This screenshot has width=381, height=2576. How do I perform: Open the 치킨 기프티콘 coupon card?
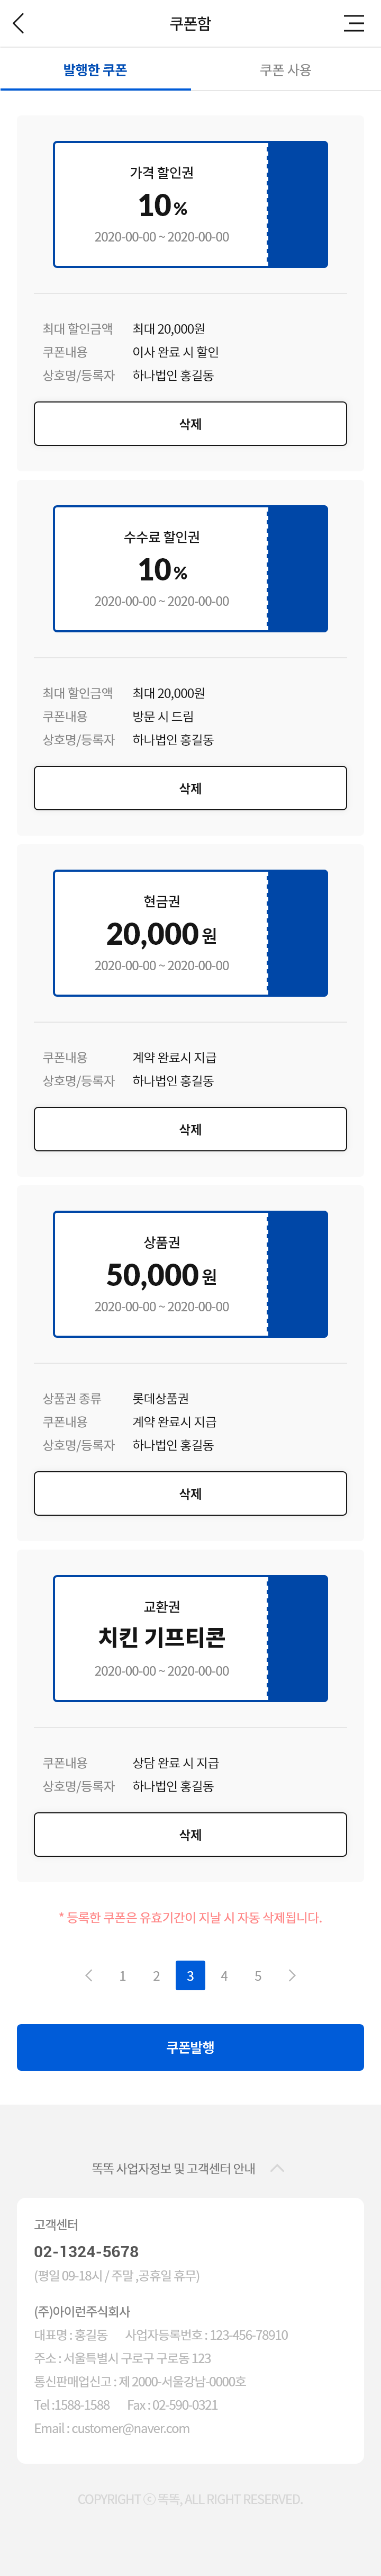point(190,1638)
